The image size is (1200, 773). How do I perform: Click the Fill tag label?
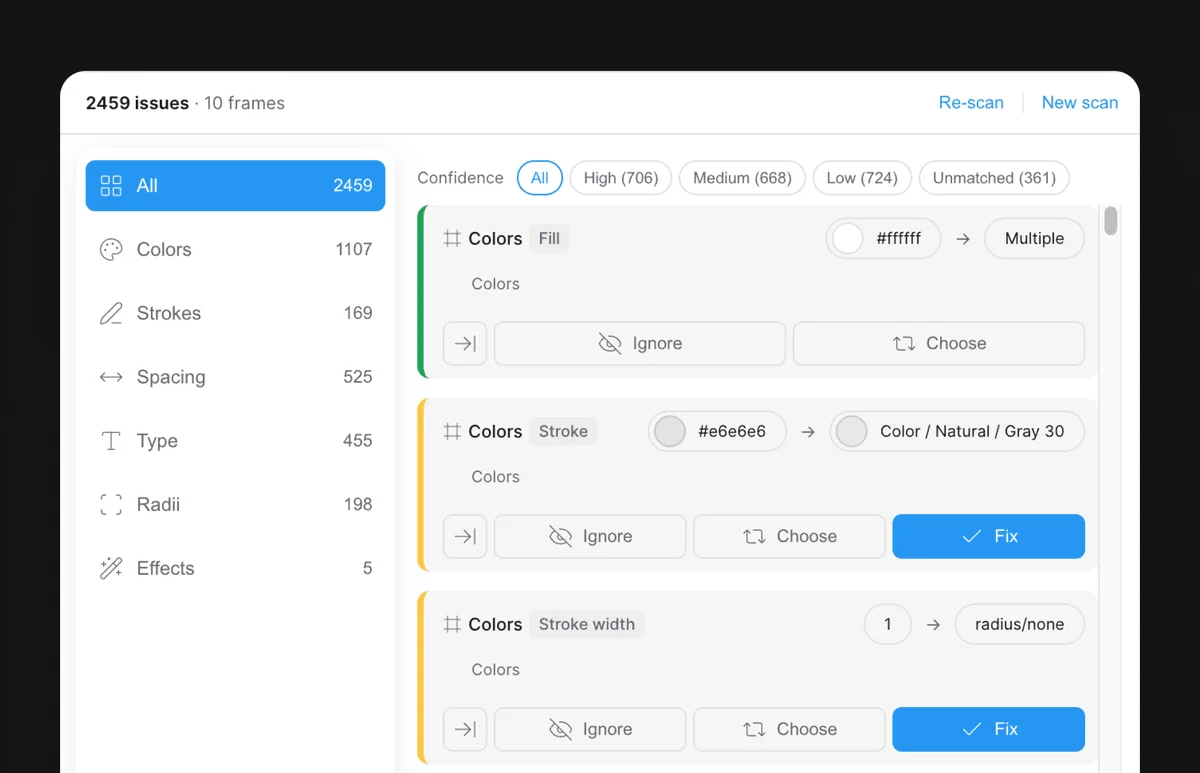[x=549, y=239]
